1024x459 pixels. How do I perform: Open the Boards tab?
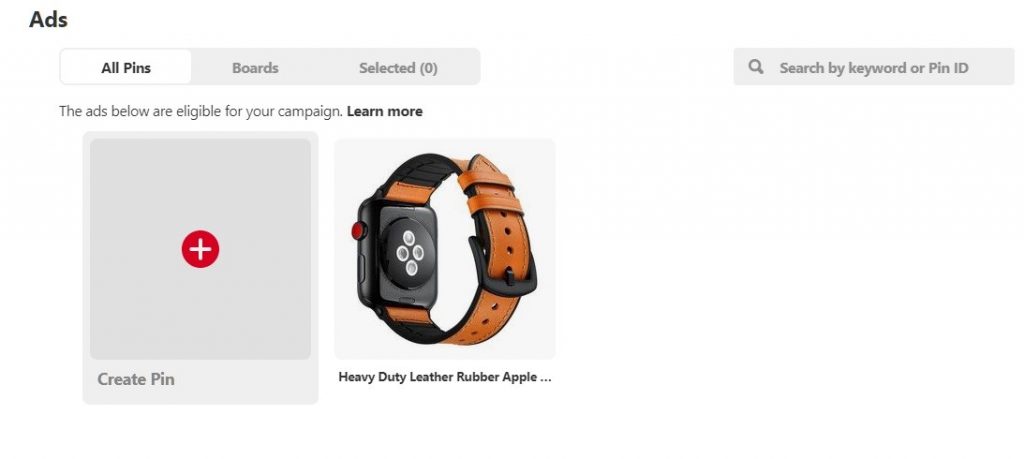coord(255,67)
